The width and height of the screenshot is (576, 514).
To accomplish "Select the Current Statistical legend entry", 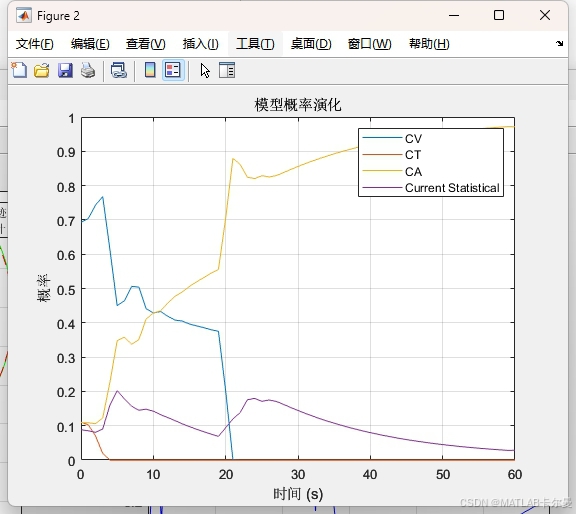I will [431, 188].
